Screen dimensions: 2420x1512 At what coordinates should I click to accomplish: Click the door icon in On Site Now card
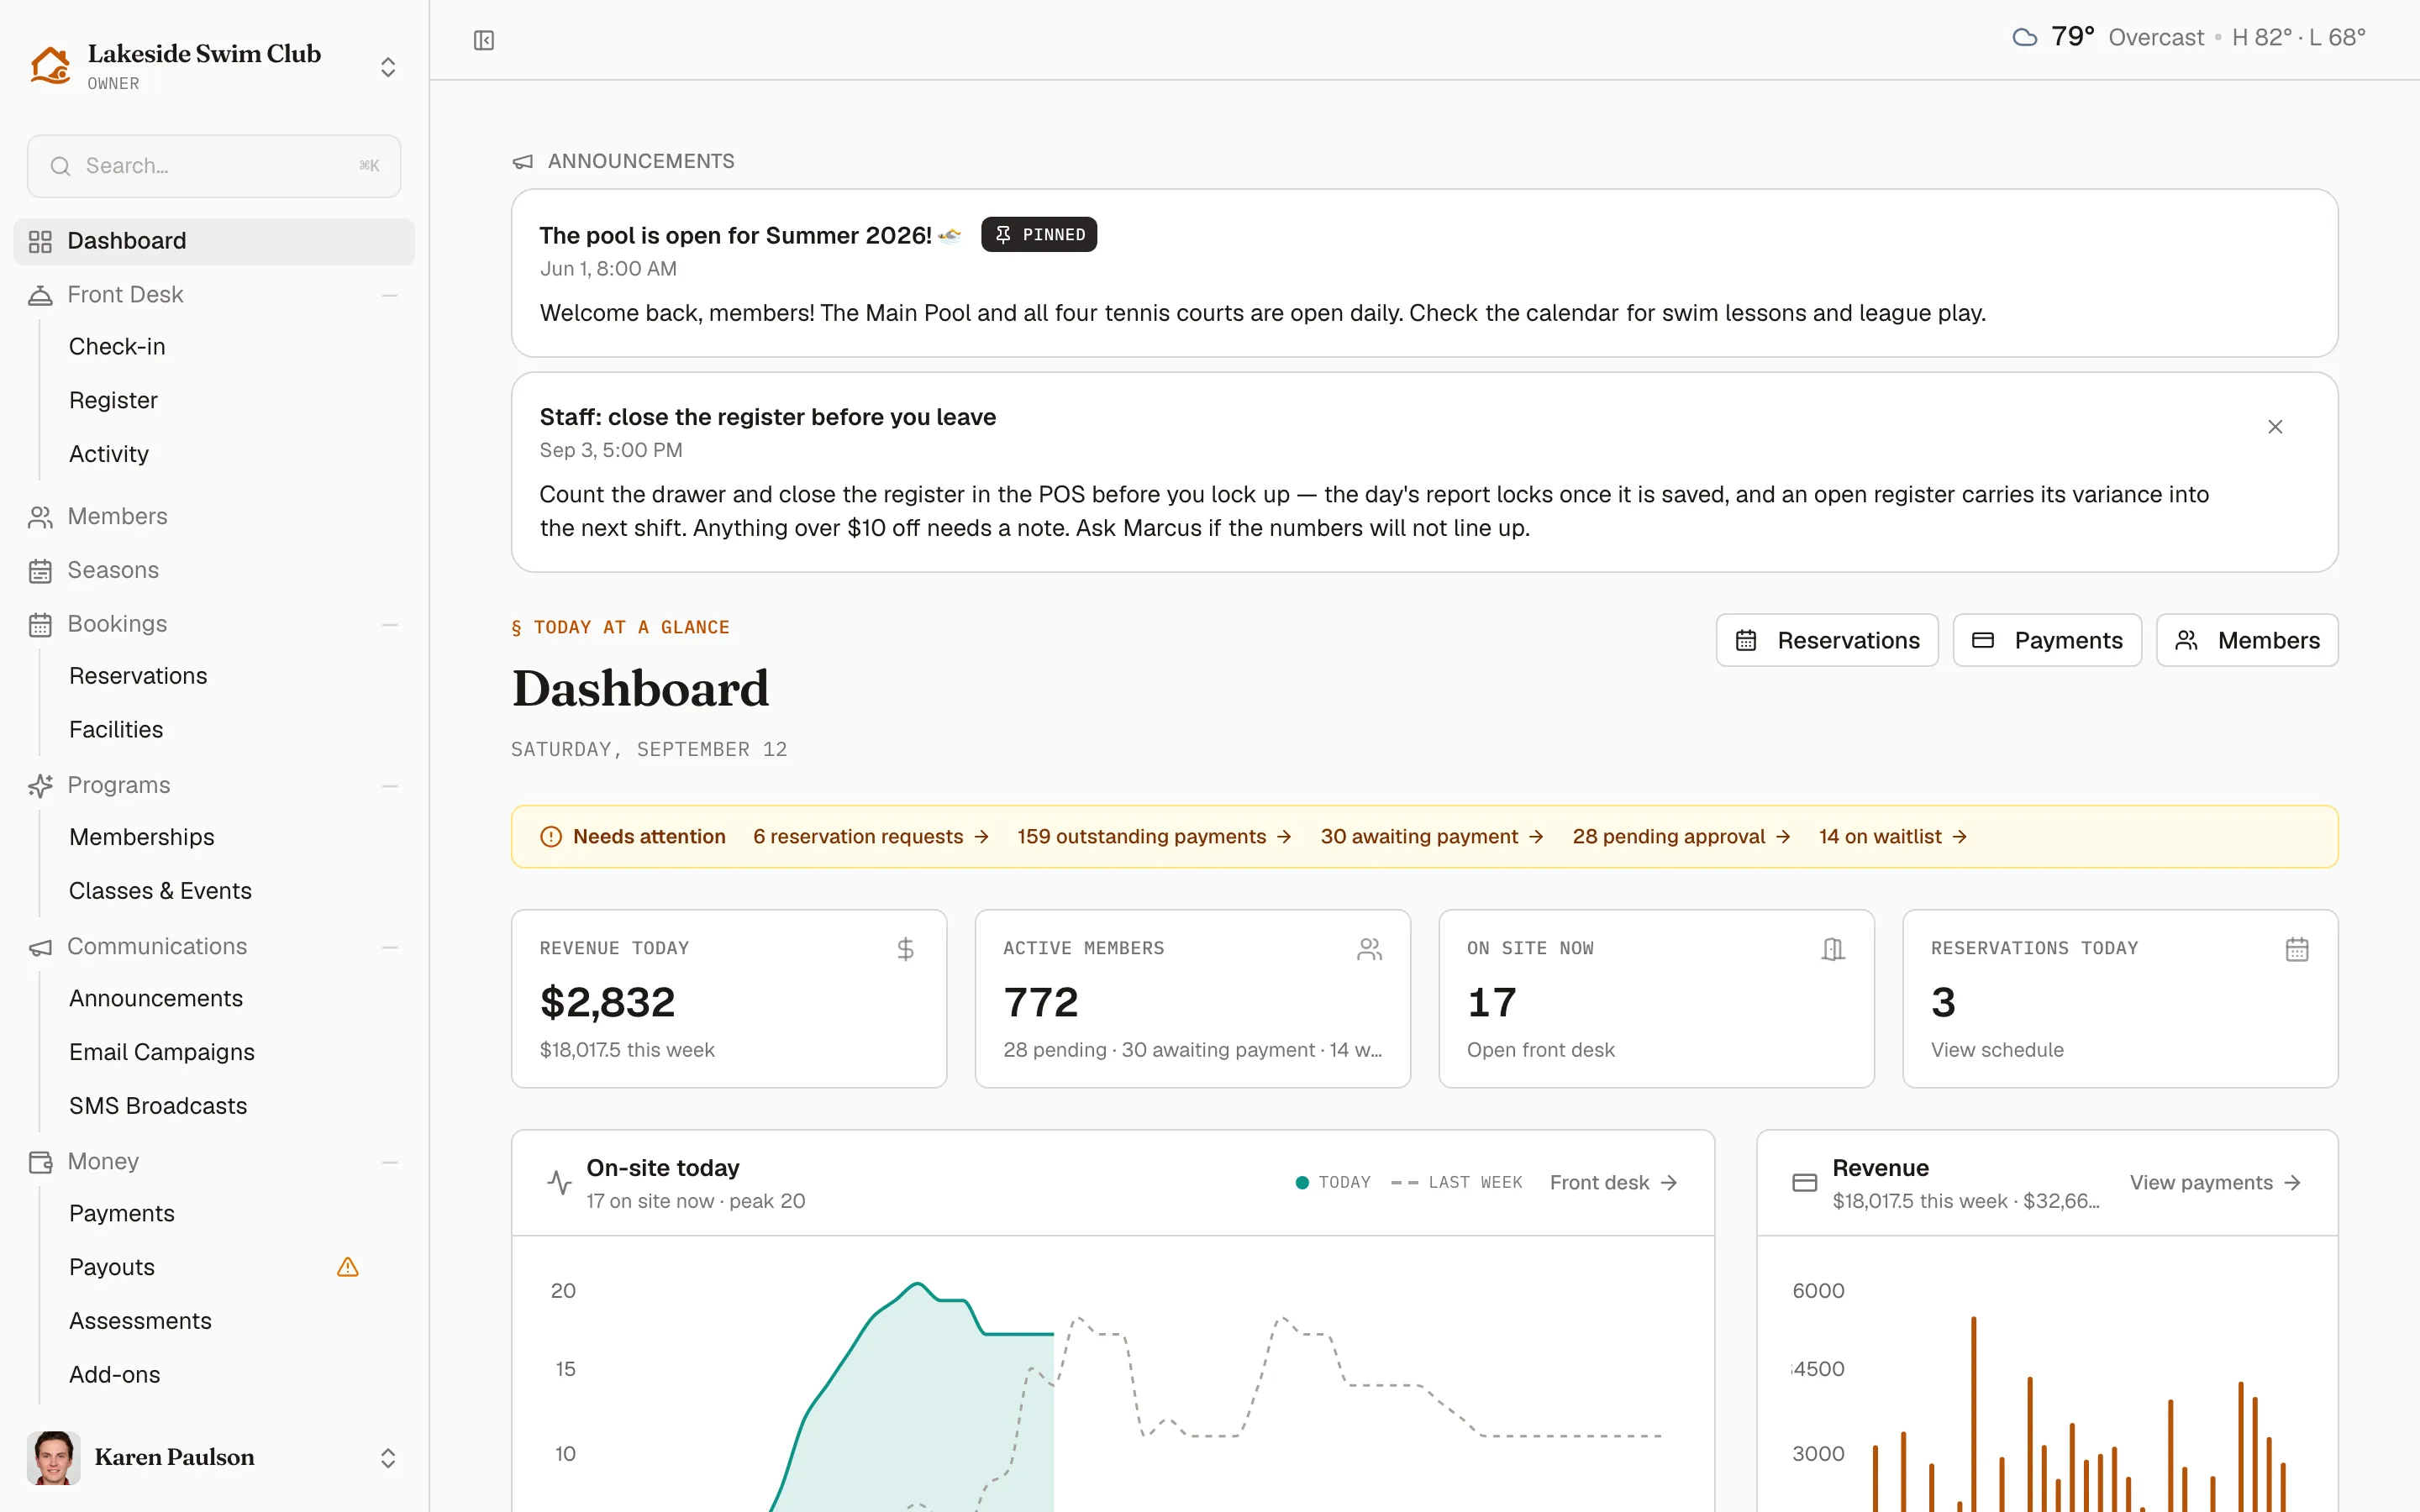(1833, 949)
